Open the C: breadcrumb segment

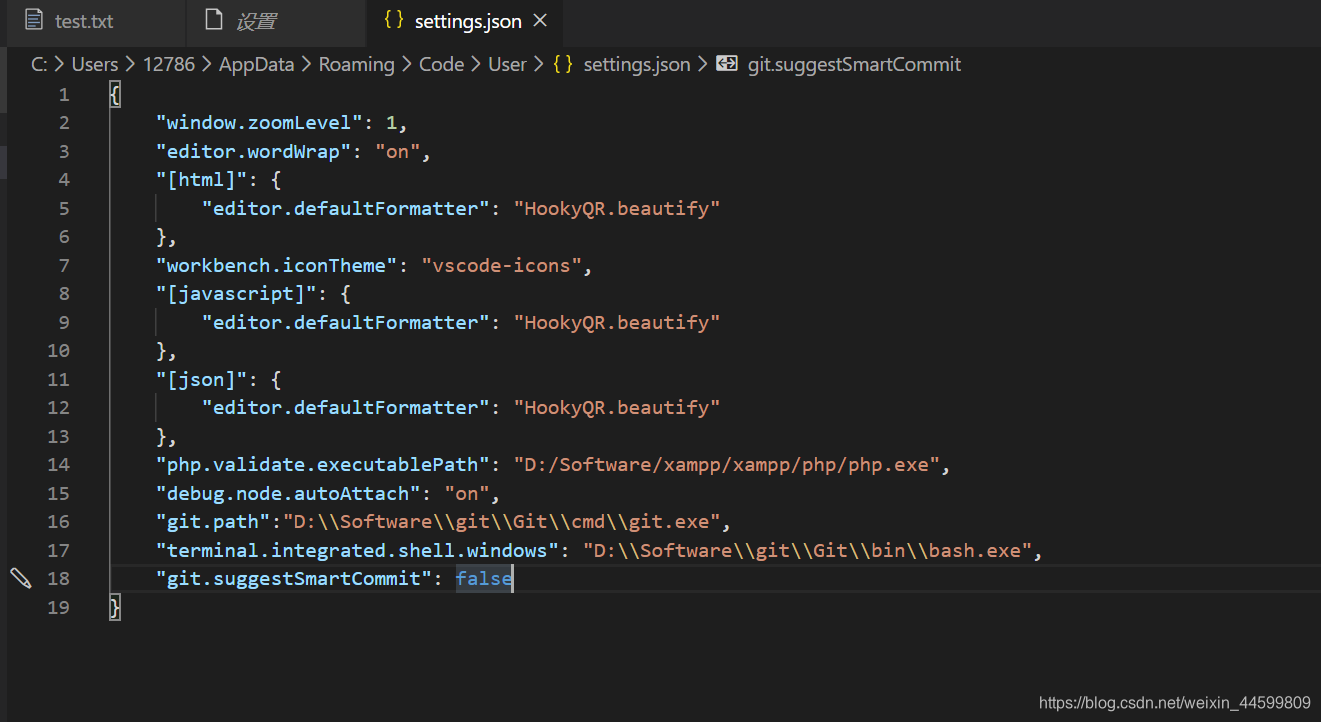pos(39,64)
